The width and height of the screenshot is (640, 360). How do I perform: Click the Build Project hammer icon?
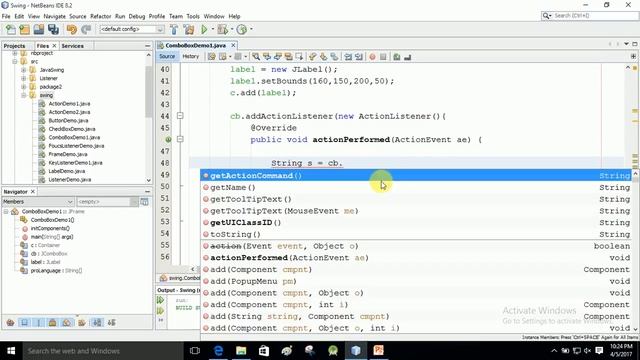tap(174, 29)
